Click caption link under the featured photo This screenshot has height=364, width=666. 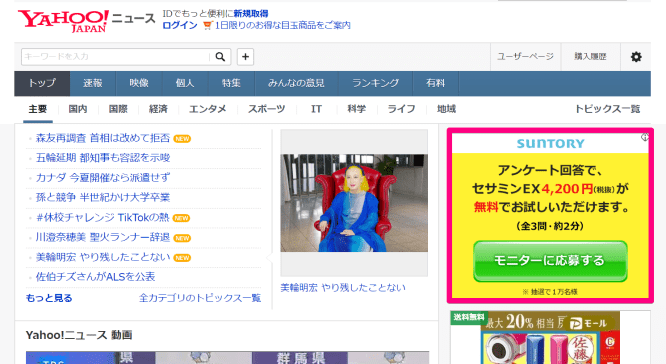pyautogui.click(x=343, y=288)
